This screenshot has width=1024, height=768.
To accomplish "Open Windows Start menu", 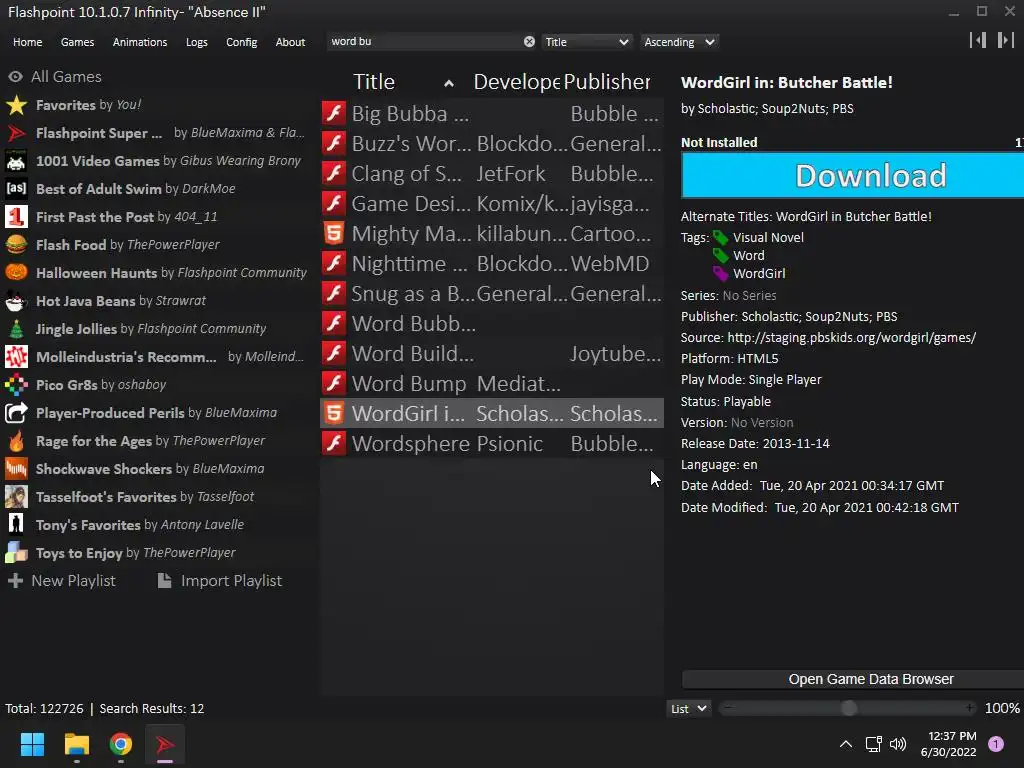I will 32,744.
